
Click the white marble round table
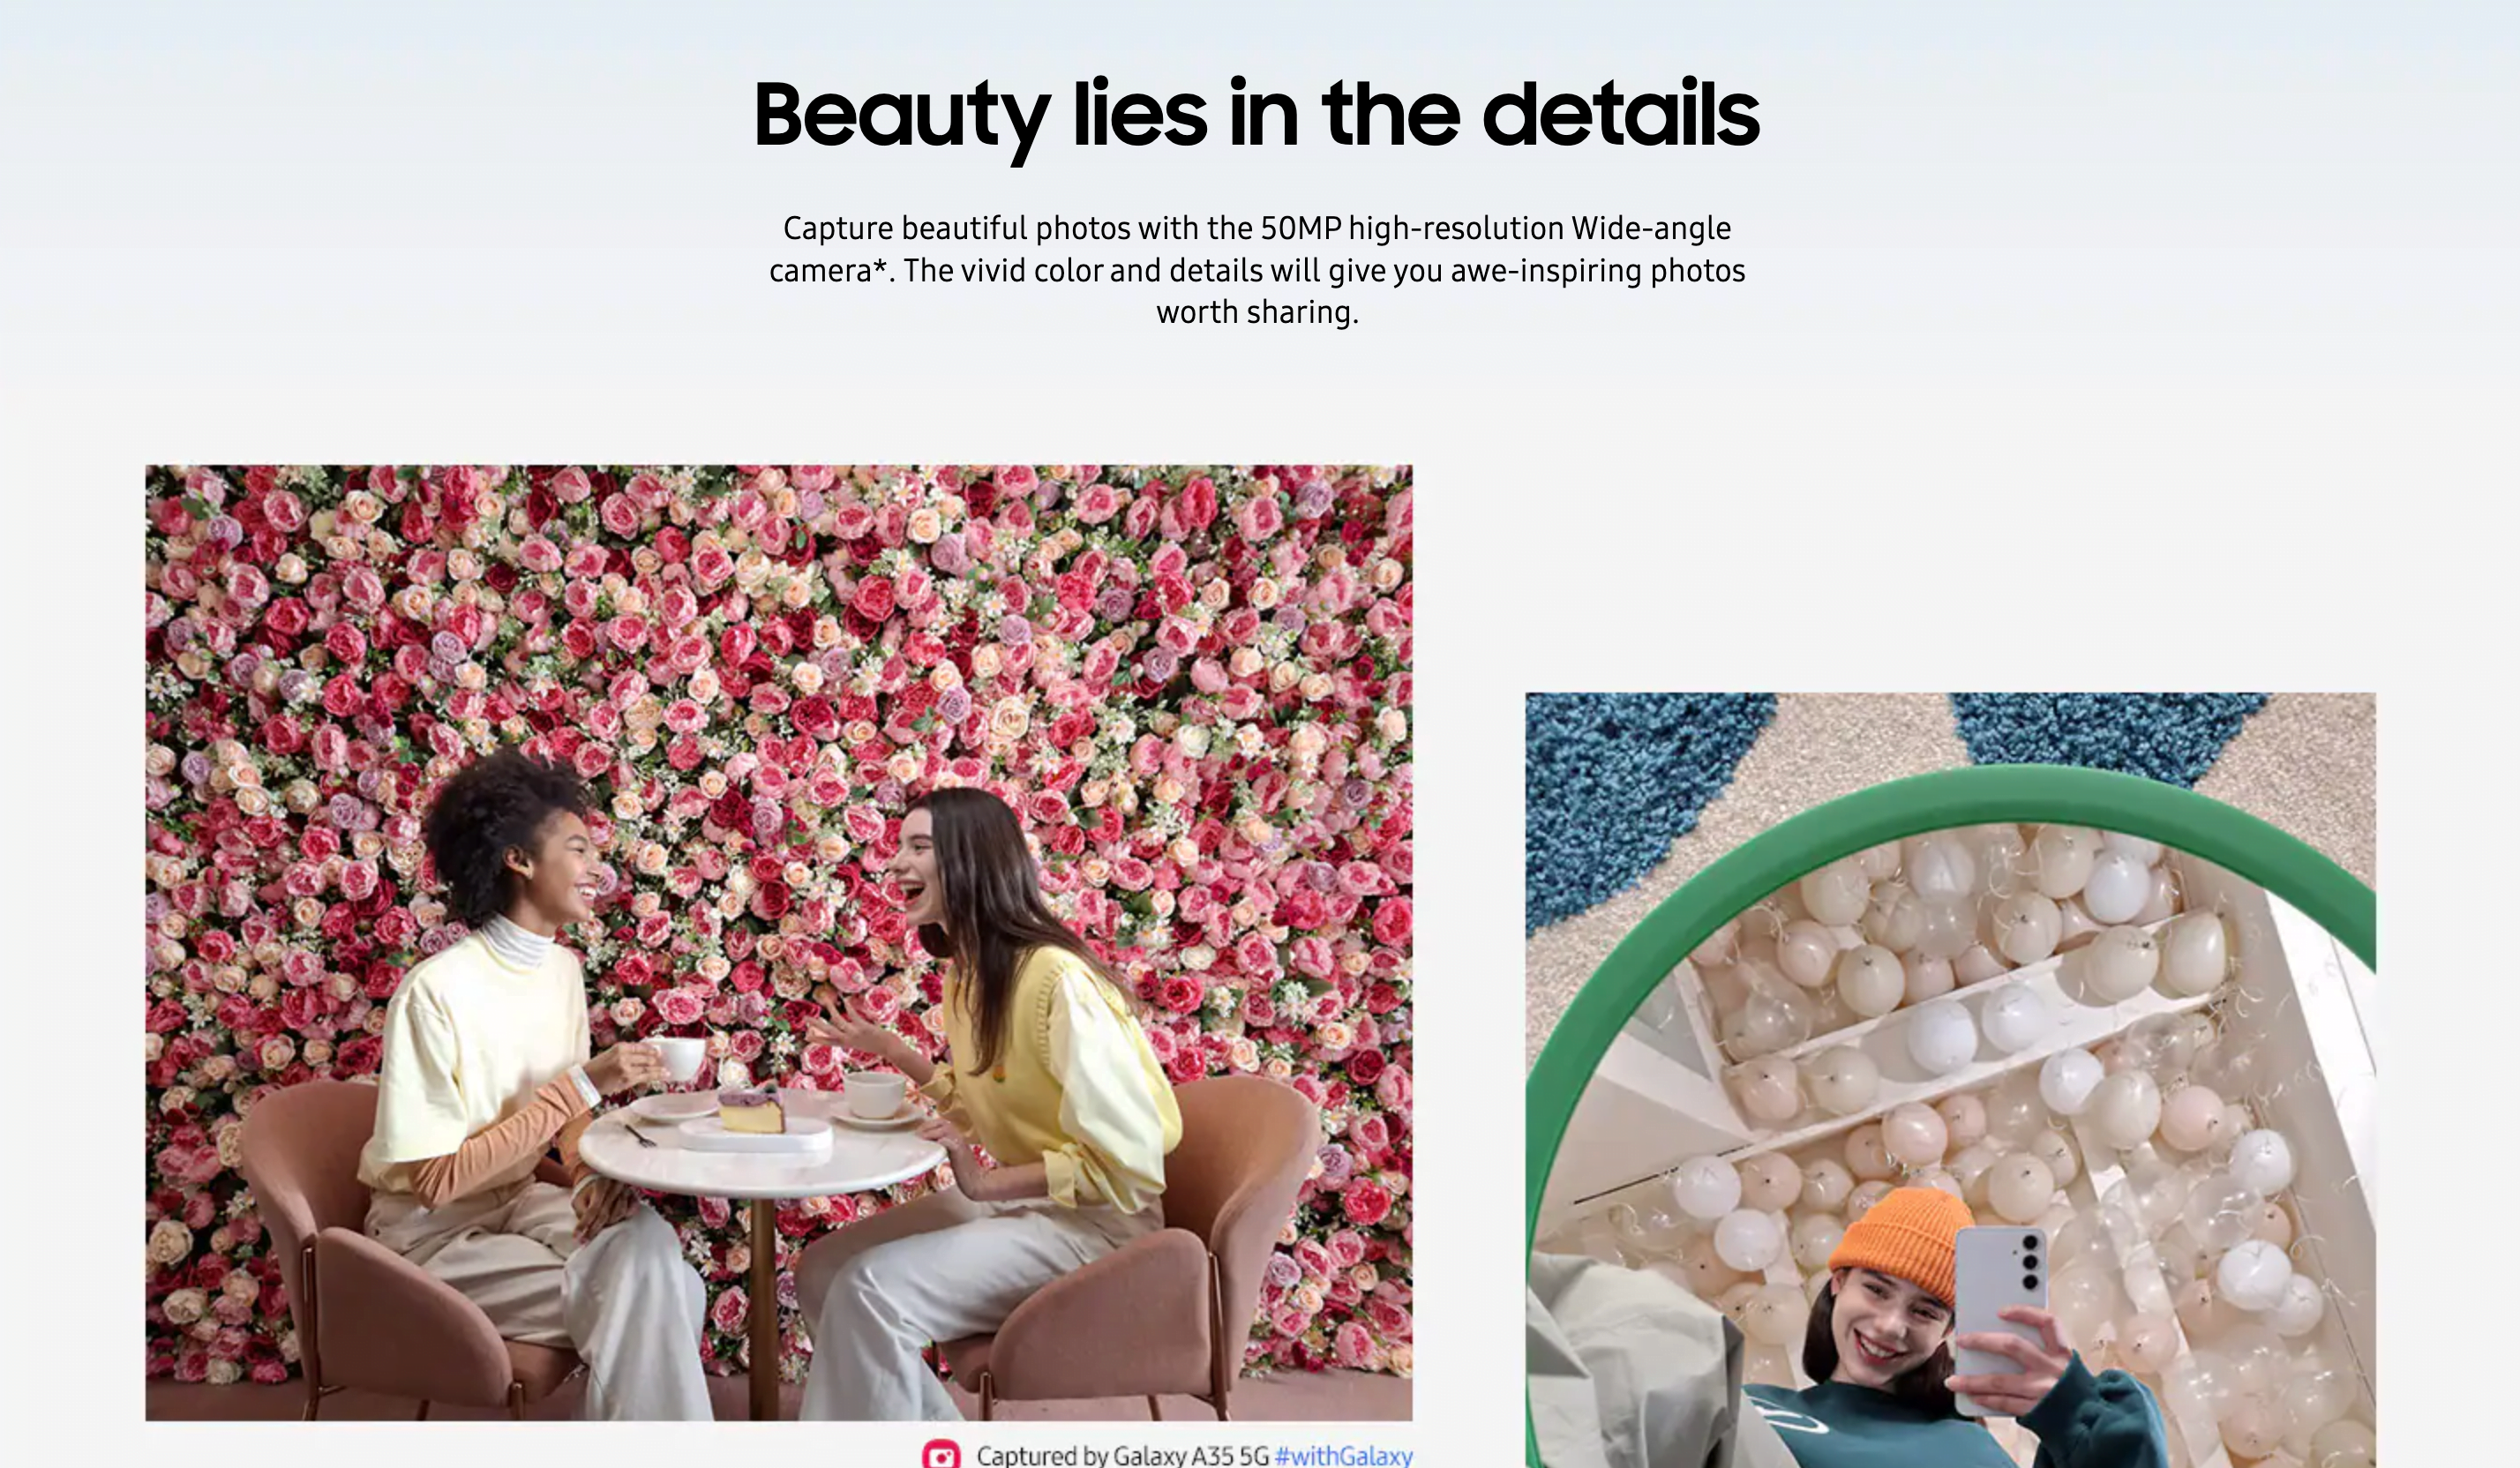(x=762, y=1160)
